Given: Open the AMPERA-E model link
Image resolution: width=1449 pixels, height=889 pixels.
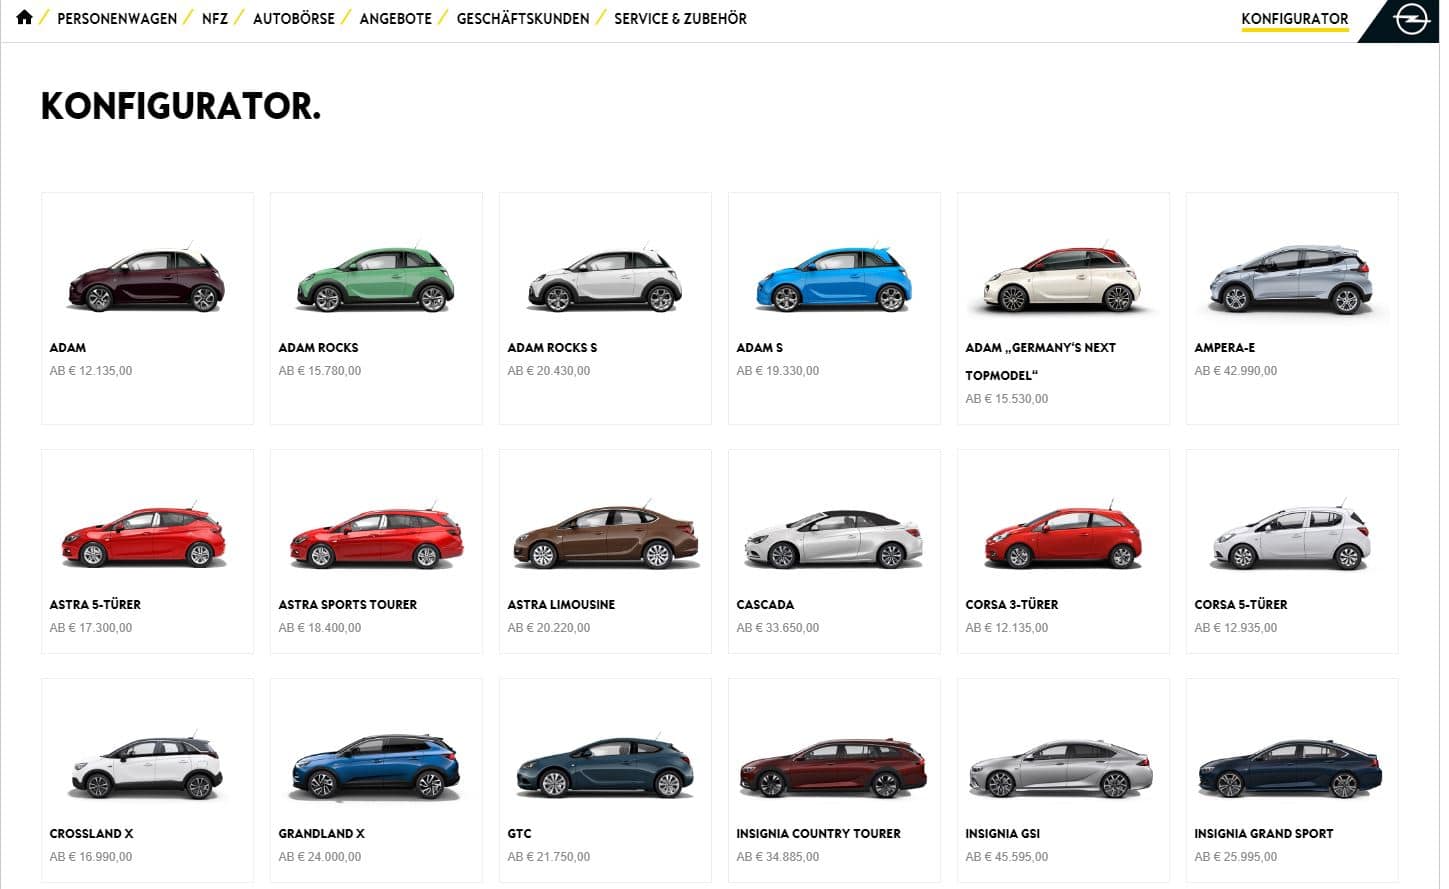Looking at the screenshot, I should coord(1225,348).
